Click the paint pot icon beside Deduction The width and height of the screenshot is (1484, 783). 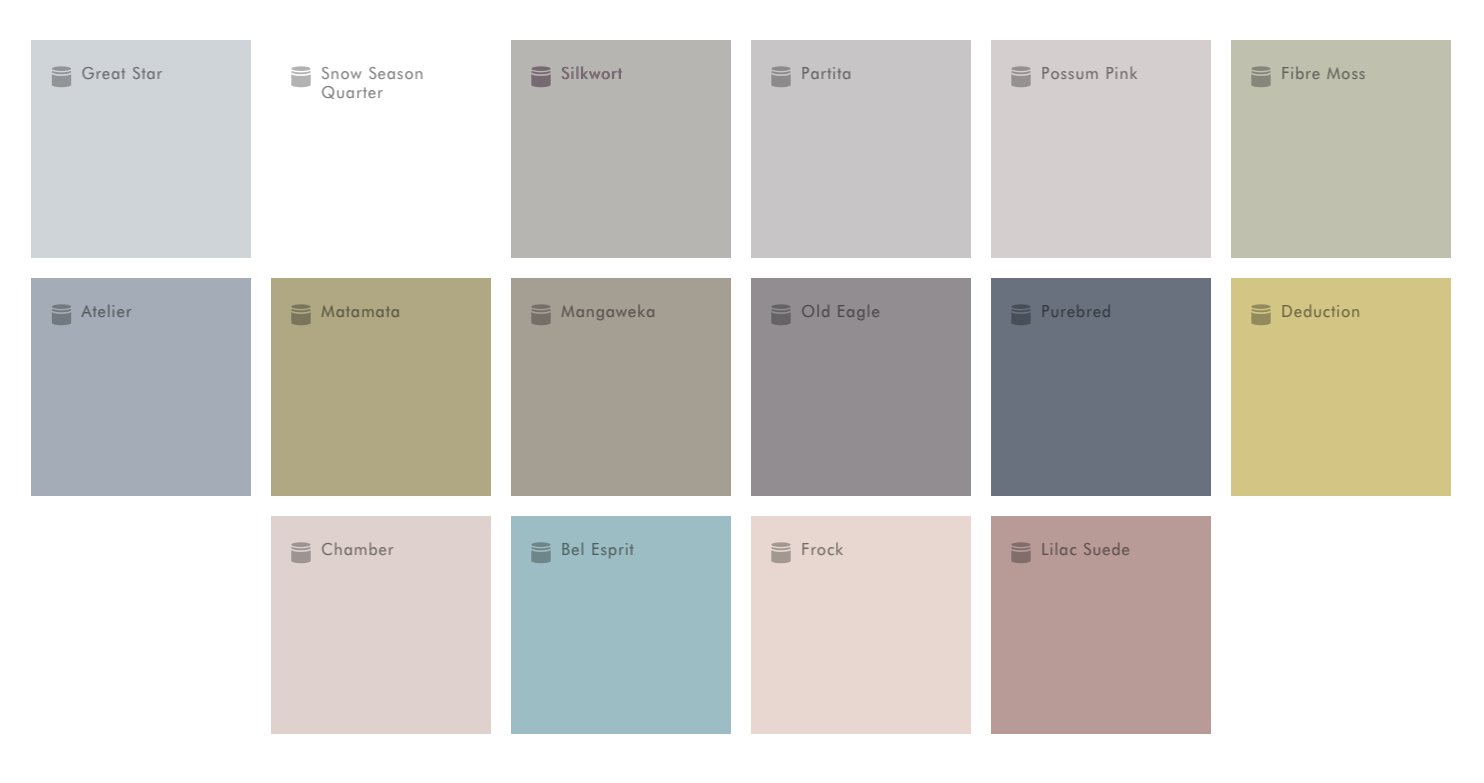(1261, 314)
